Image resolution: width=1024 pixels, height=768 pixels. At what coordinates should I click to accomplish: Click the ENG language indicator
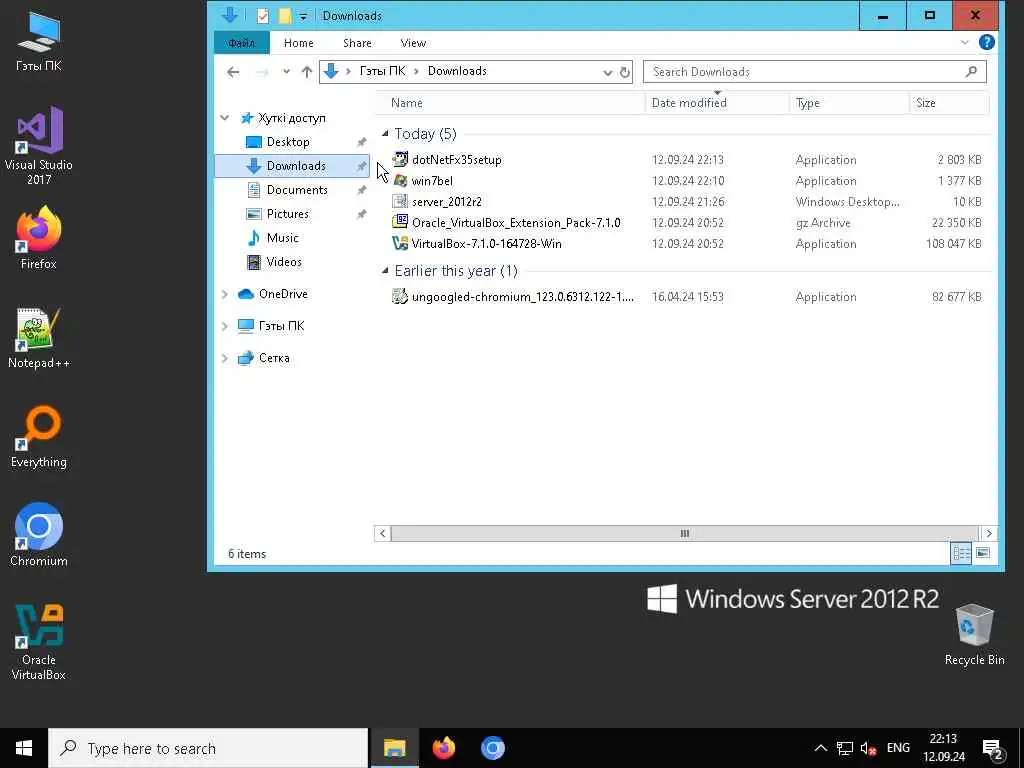pyautogui.click(x=898, y=748)
